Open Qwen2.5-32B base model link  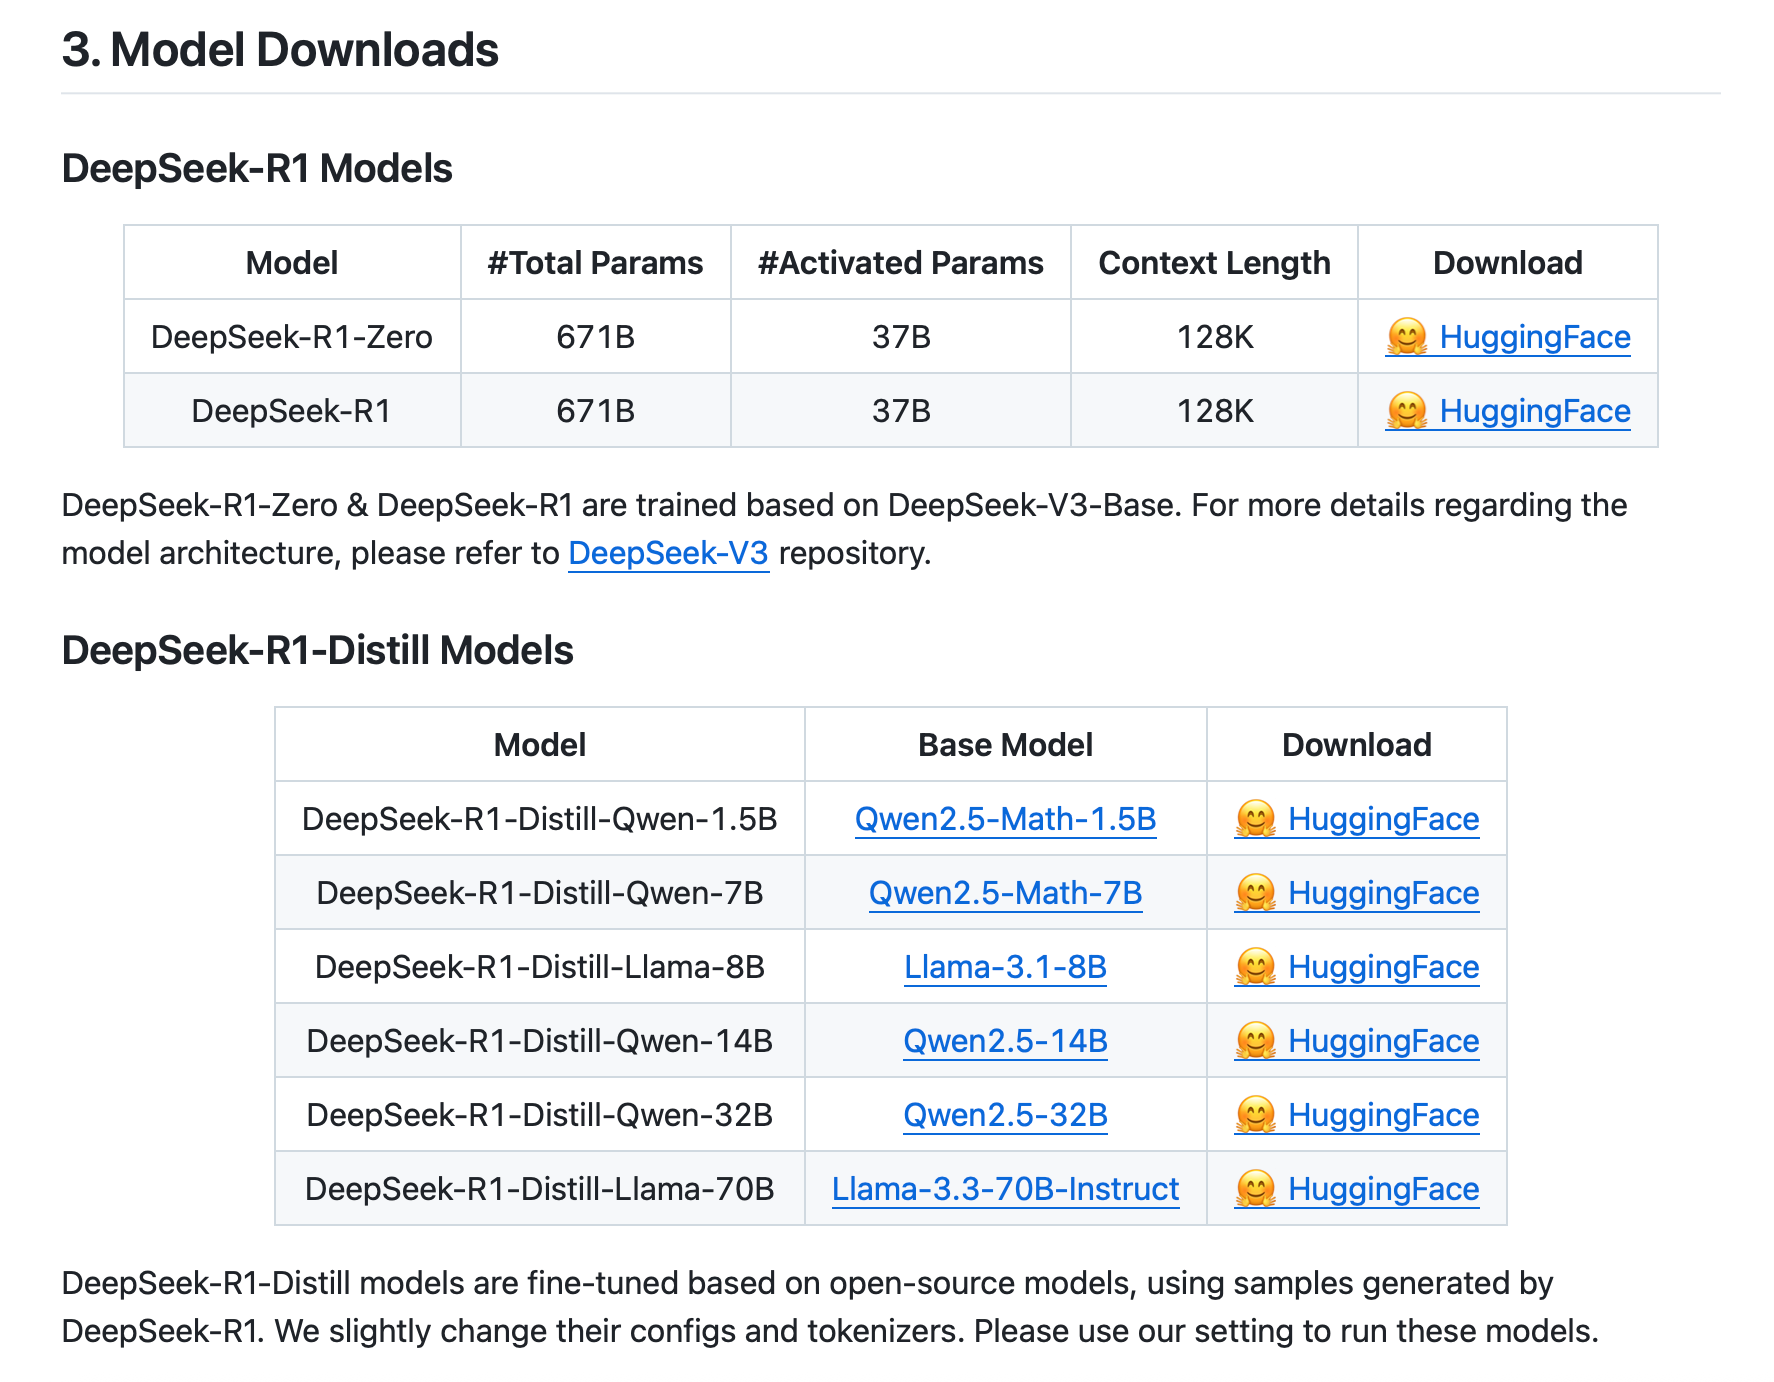click(x=1005, y=1115)
